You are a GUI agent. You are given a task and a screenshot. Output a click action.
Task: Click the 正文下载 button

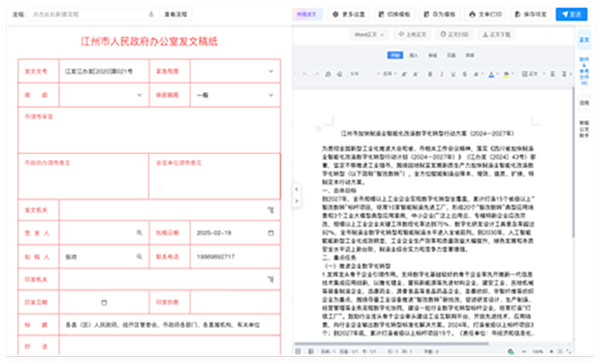(496, 34)
